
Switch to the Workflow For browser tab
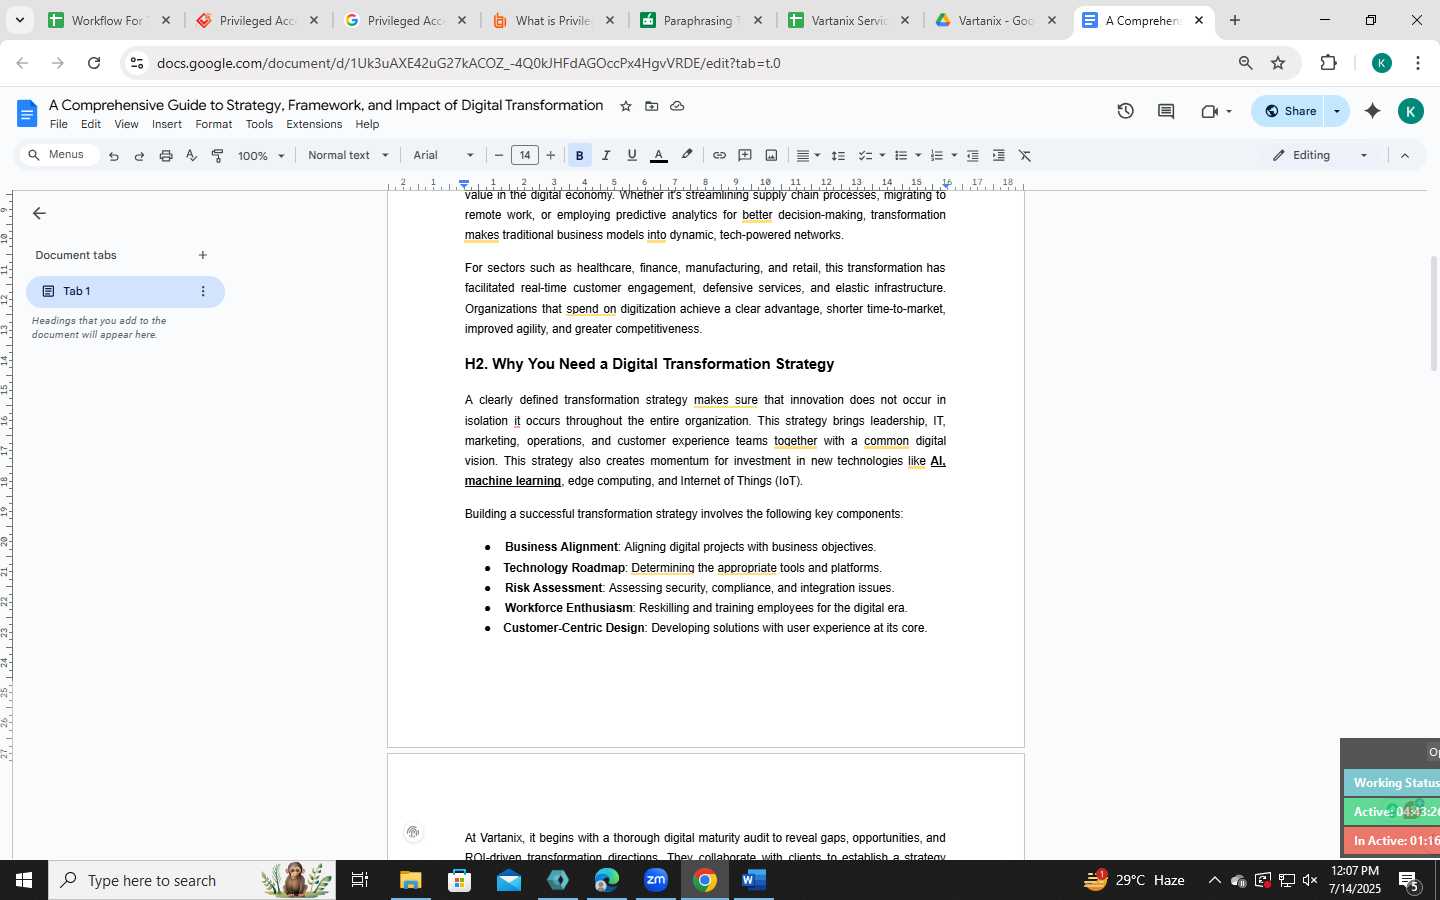point(110,20)
